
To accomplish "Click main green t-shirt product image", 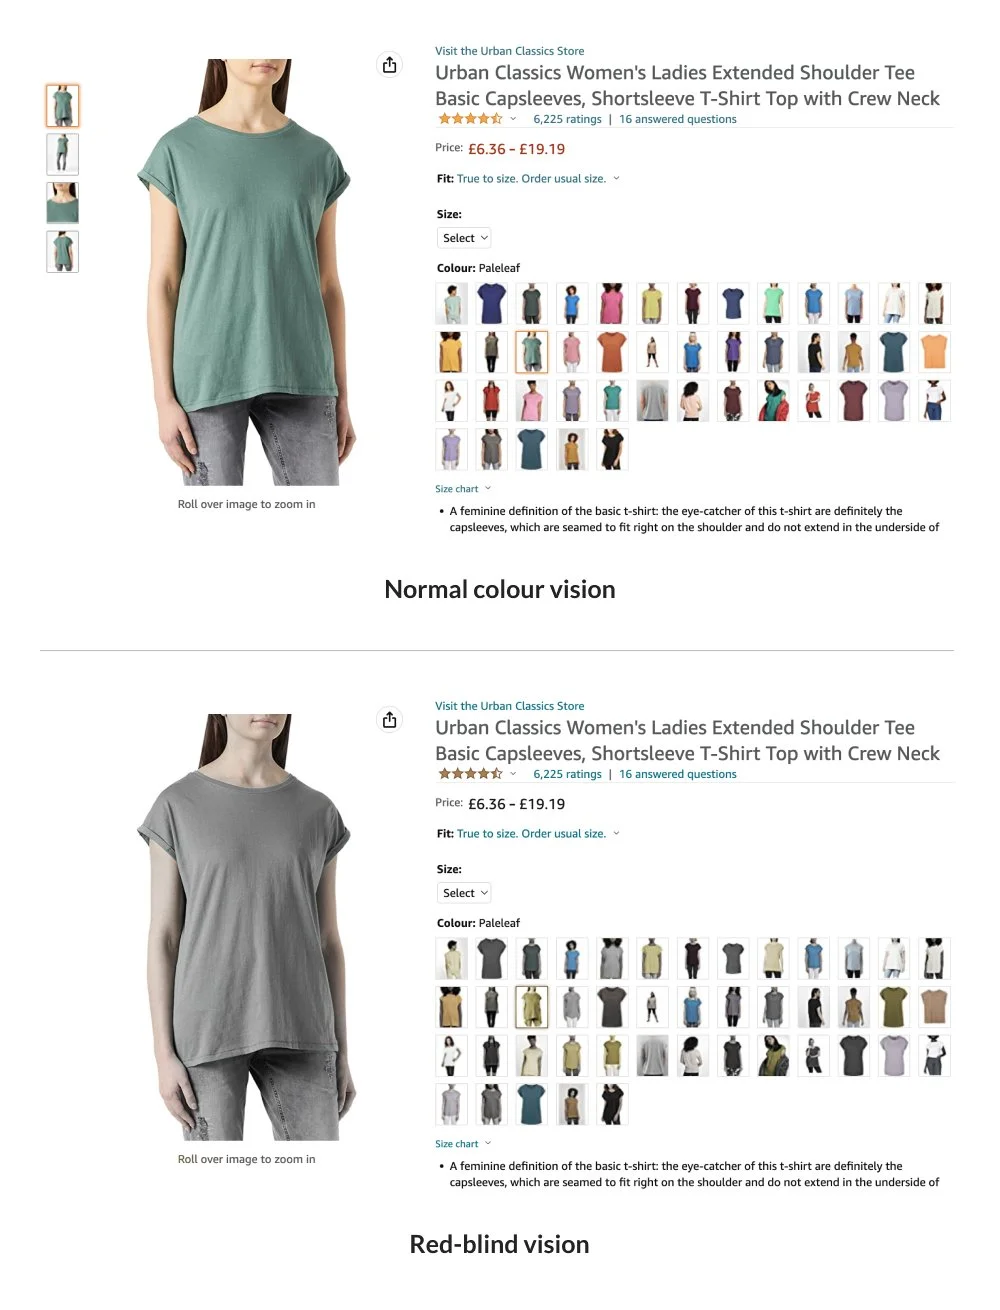I will pos(246,272).
